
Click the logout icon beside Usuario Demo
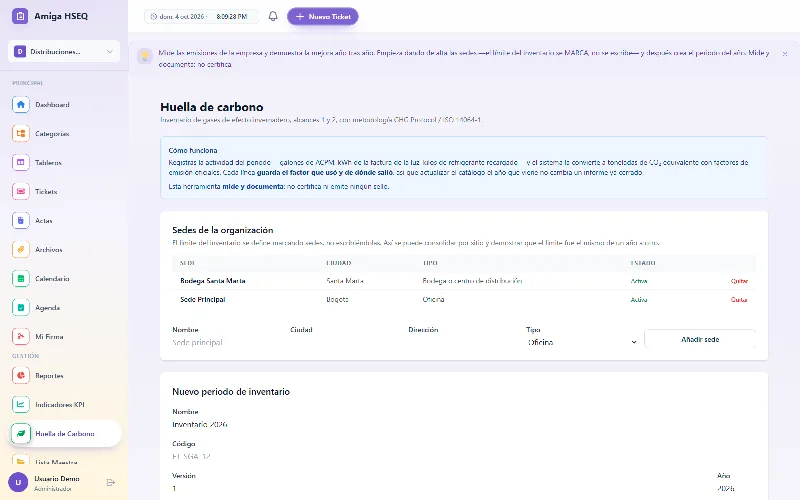coord(111,483)
